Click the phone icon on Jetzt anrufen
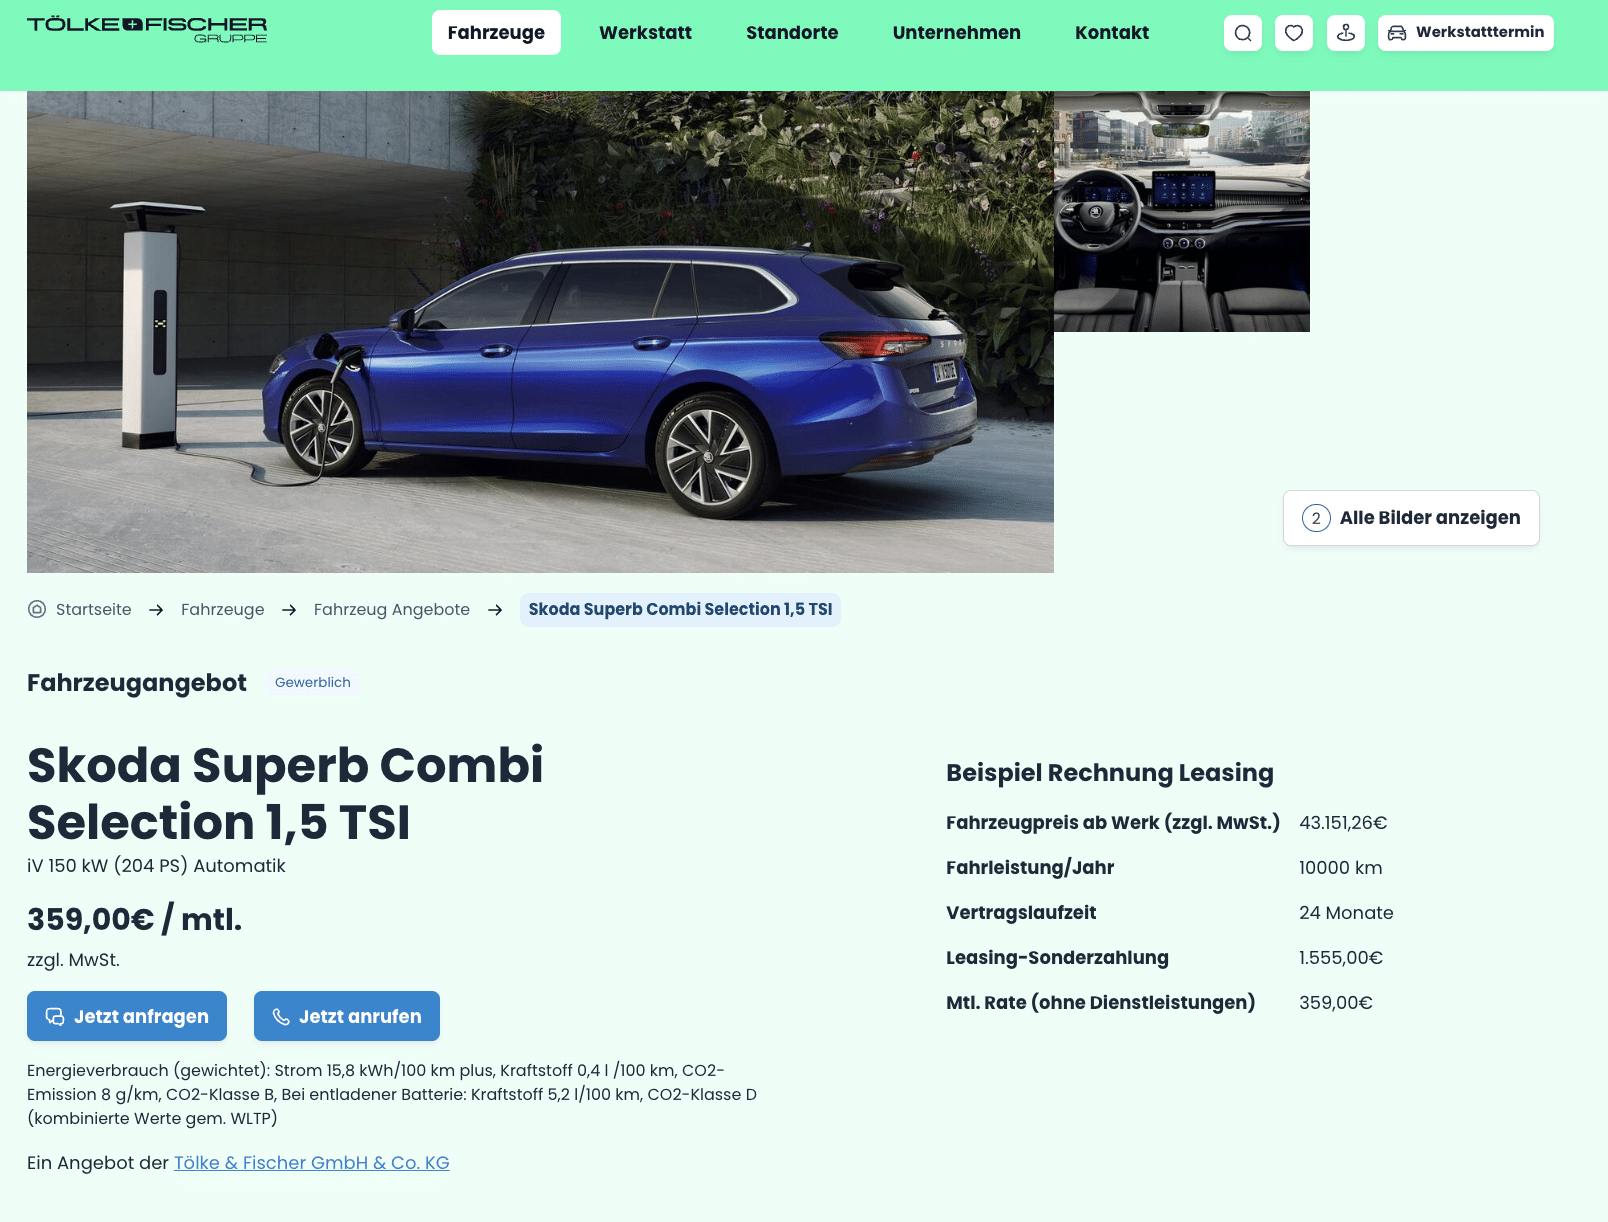The image size is (1608, 1222). point(281,1016)
